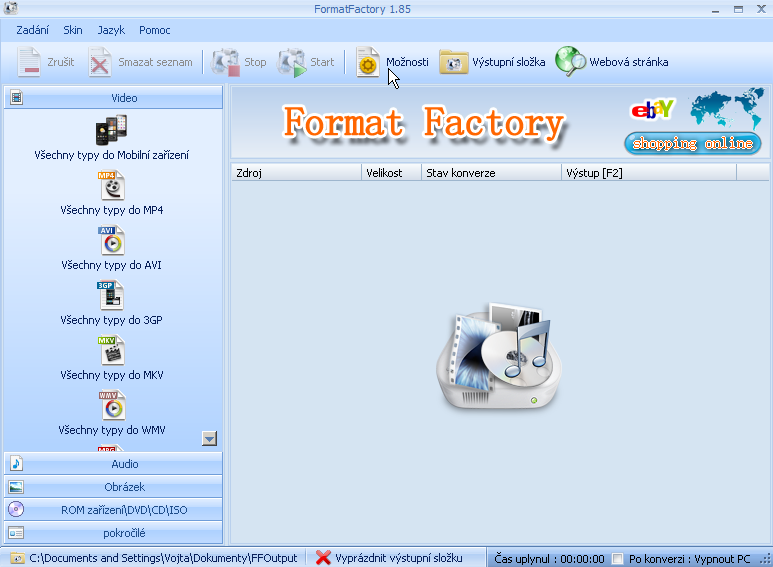Click the Možnosti button label

407,62
